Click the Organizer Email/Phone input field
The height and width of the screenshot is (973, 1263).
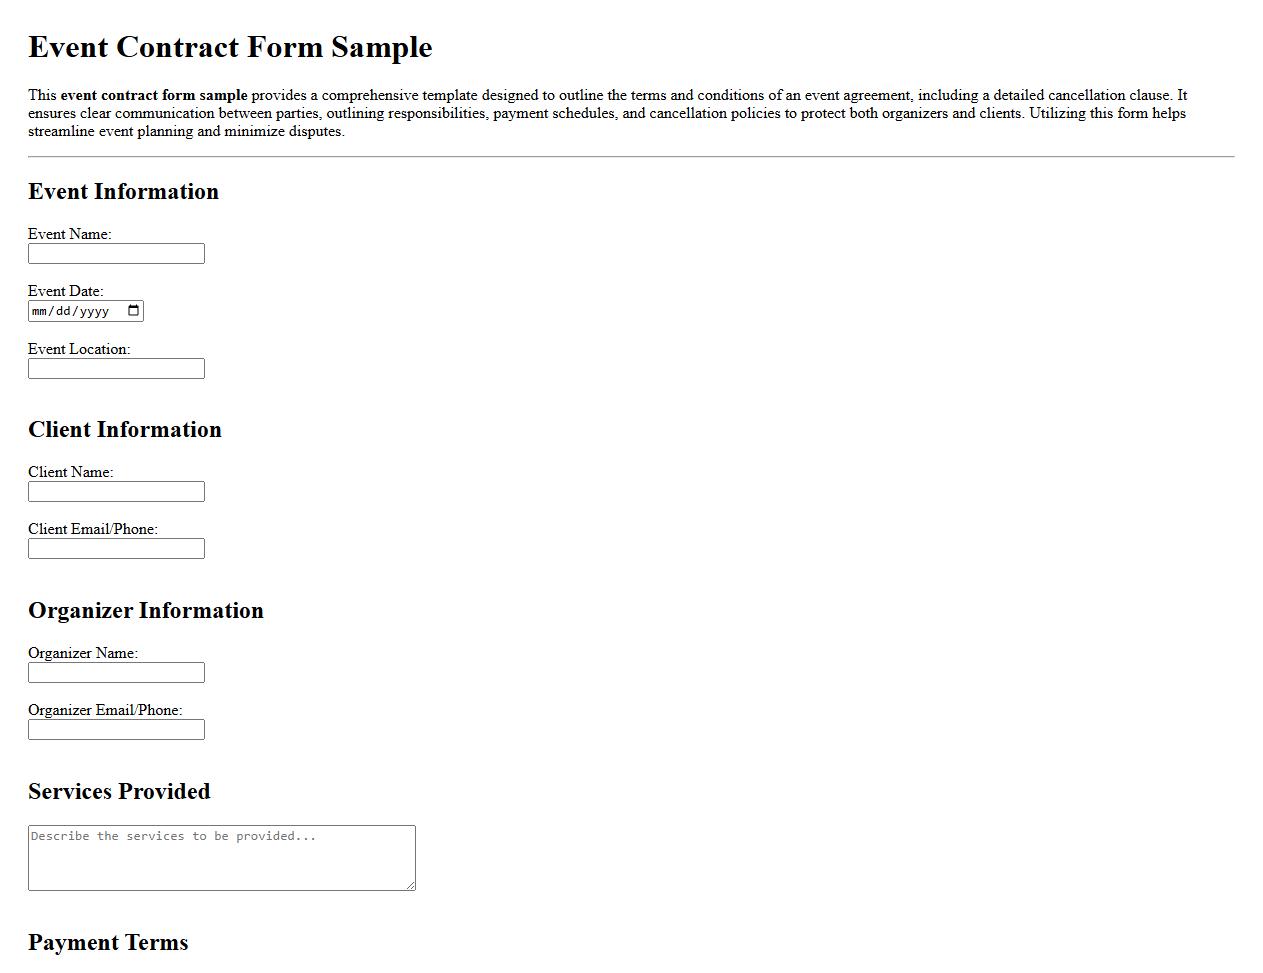116,729
